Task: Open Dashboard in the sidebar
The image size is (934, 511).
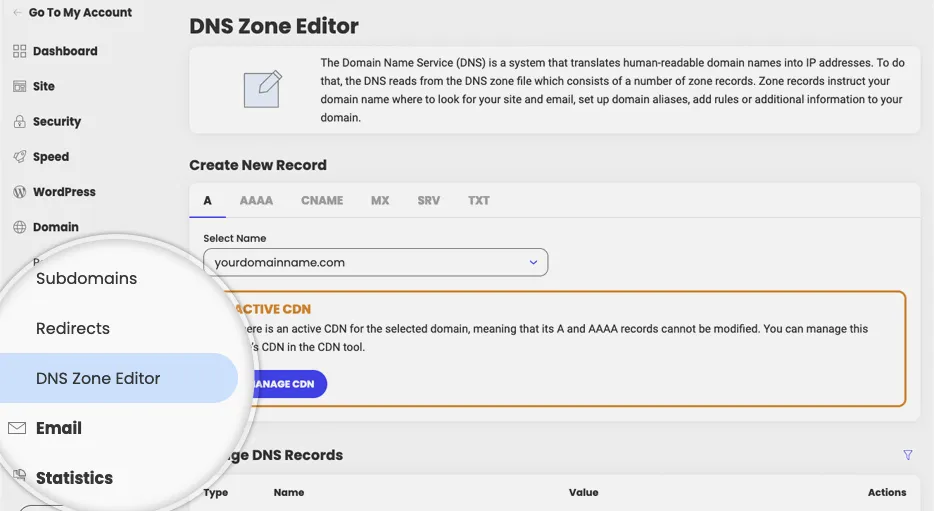Action: click(x=65, y=51)
